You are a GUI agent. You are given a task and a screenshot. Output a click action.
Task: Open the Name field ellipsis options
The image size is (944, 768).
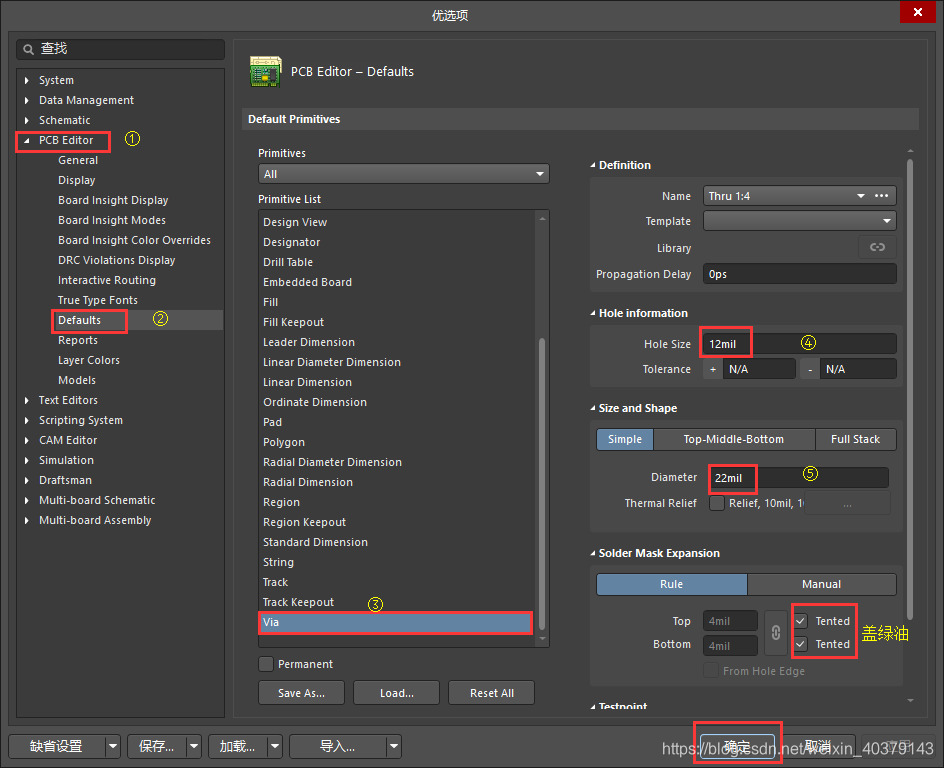881,196
